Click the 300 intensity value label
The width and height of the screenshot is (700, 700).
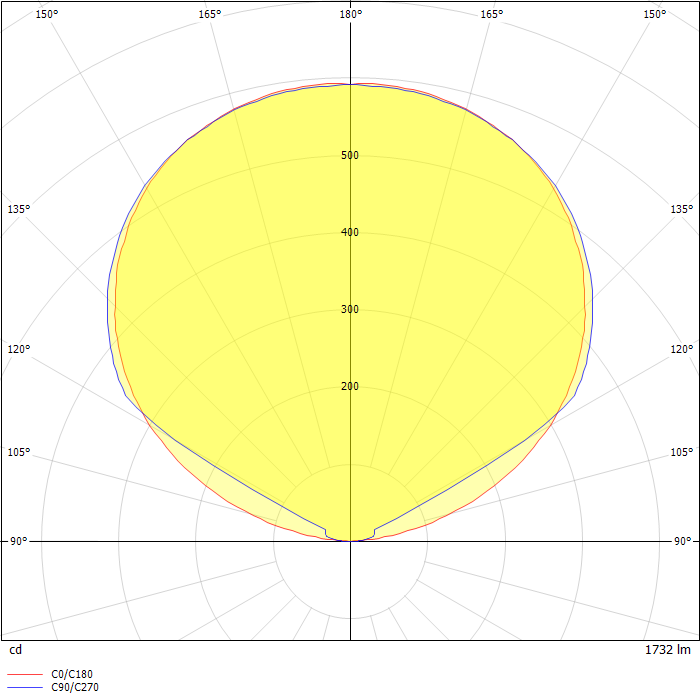[350, 309]
